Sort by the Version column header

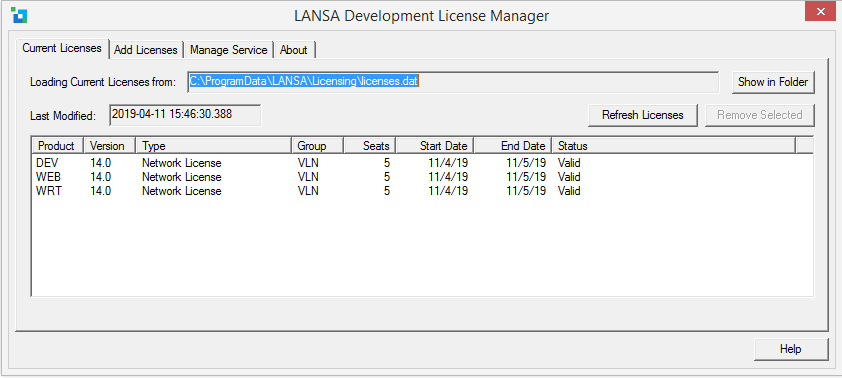pos(110,146)
